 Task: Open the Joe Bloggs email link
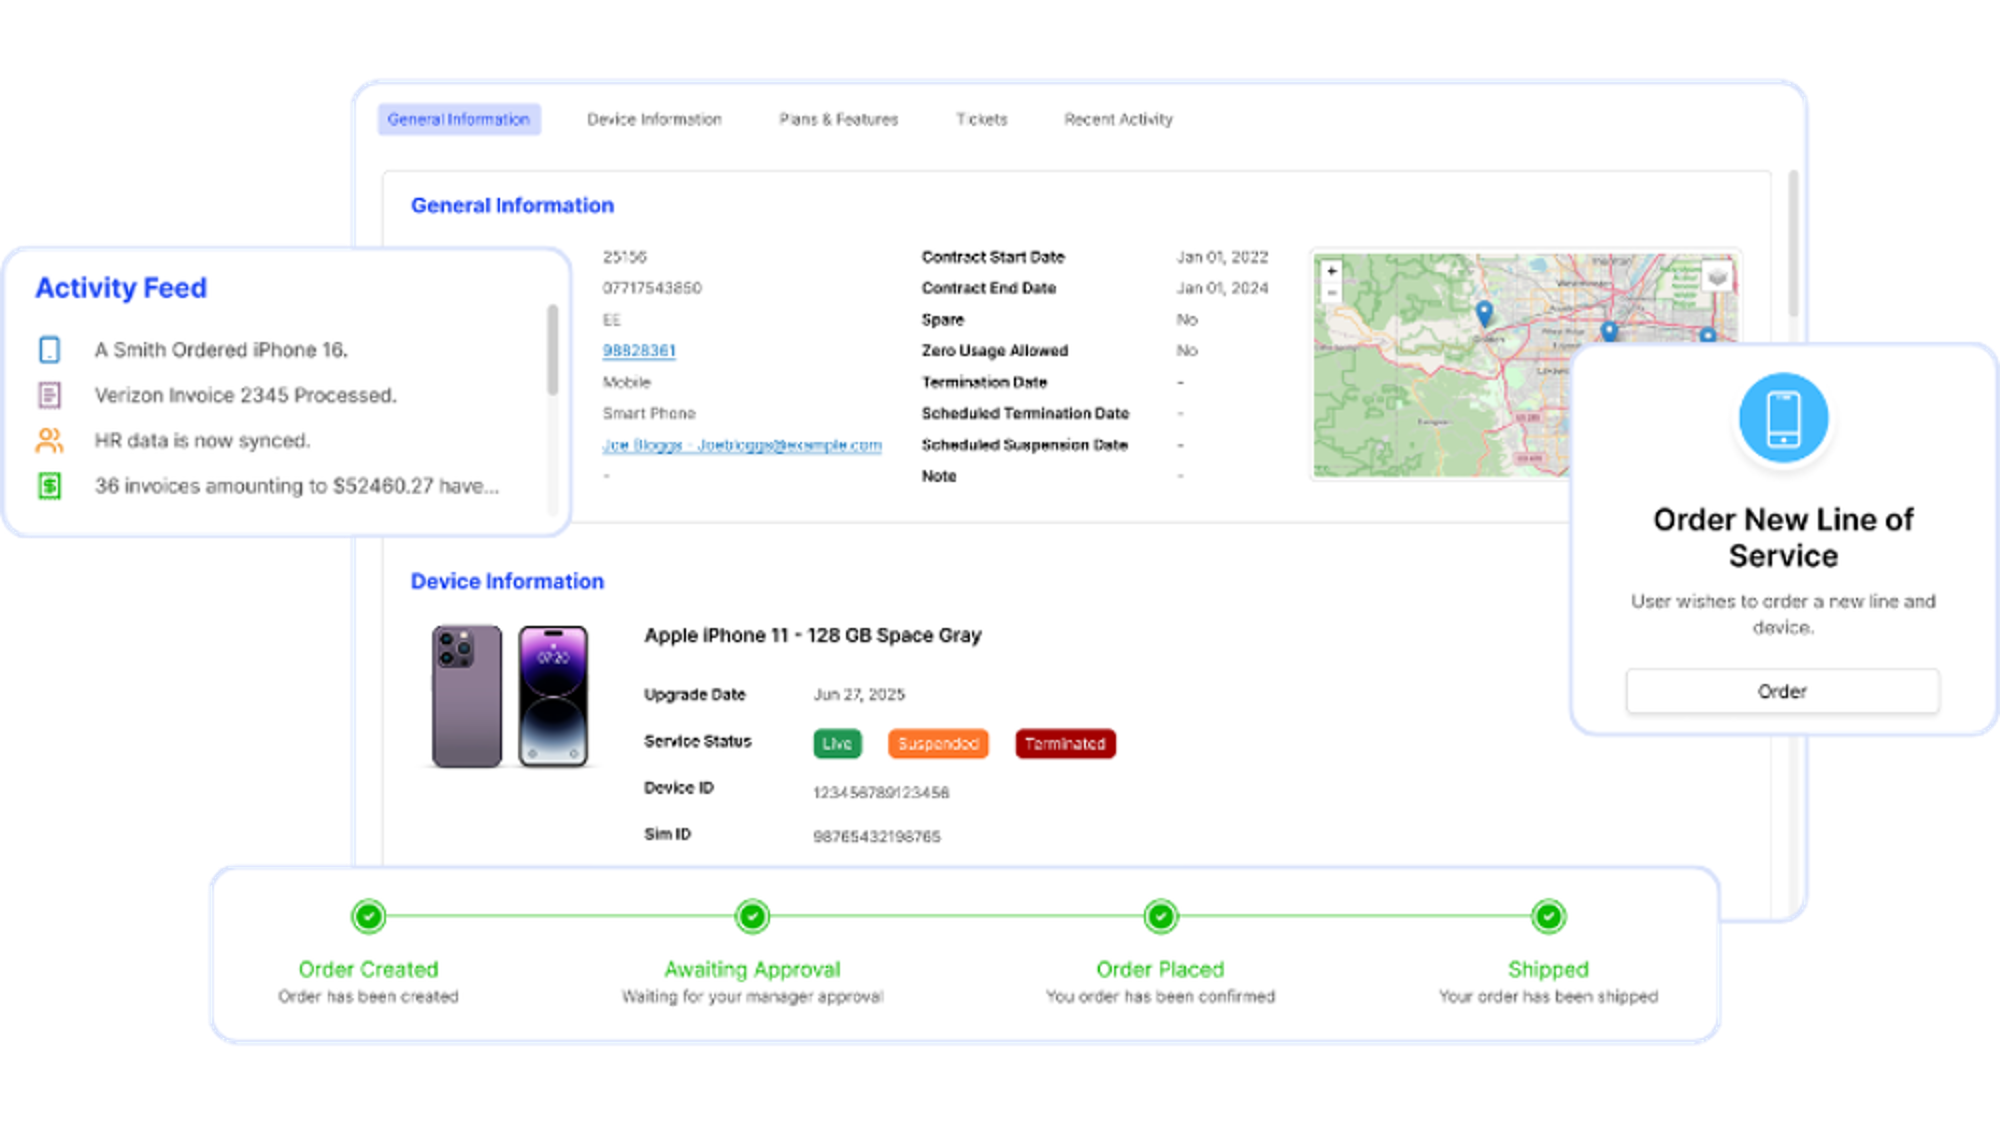click(x=741, y=445)
